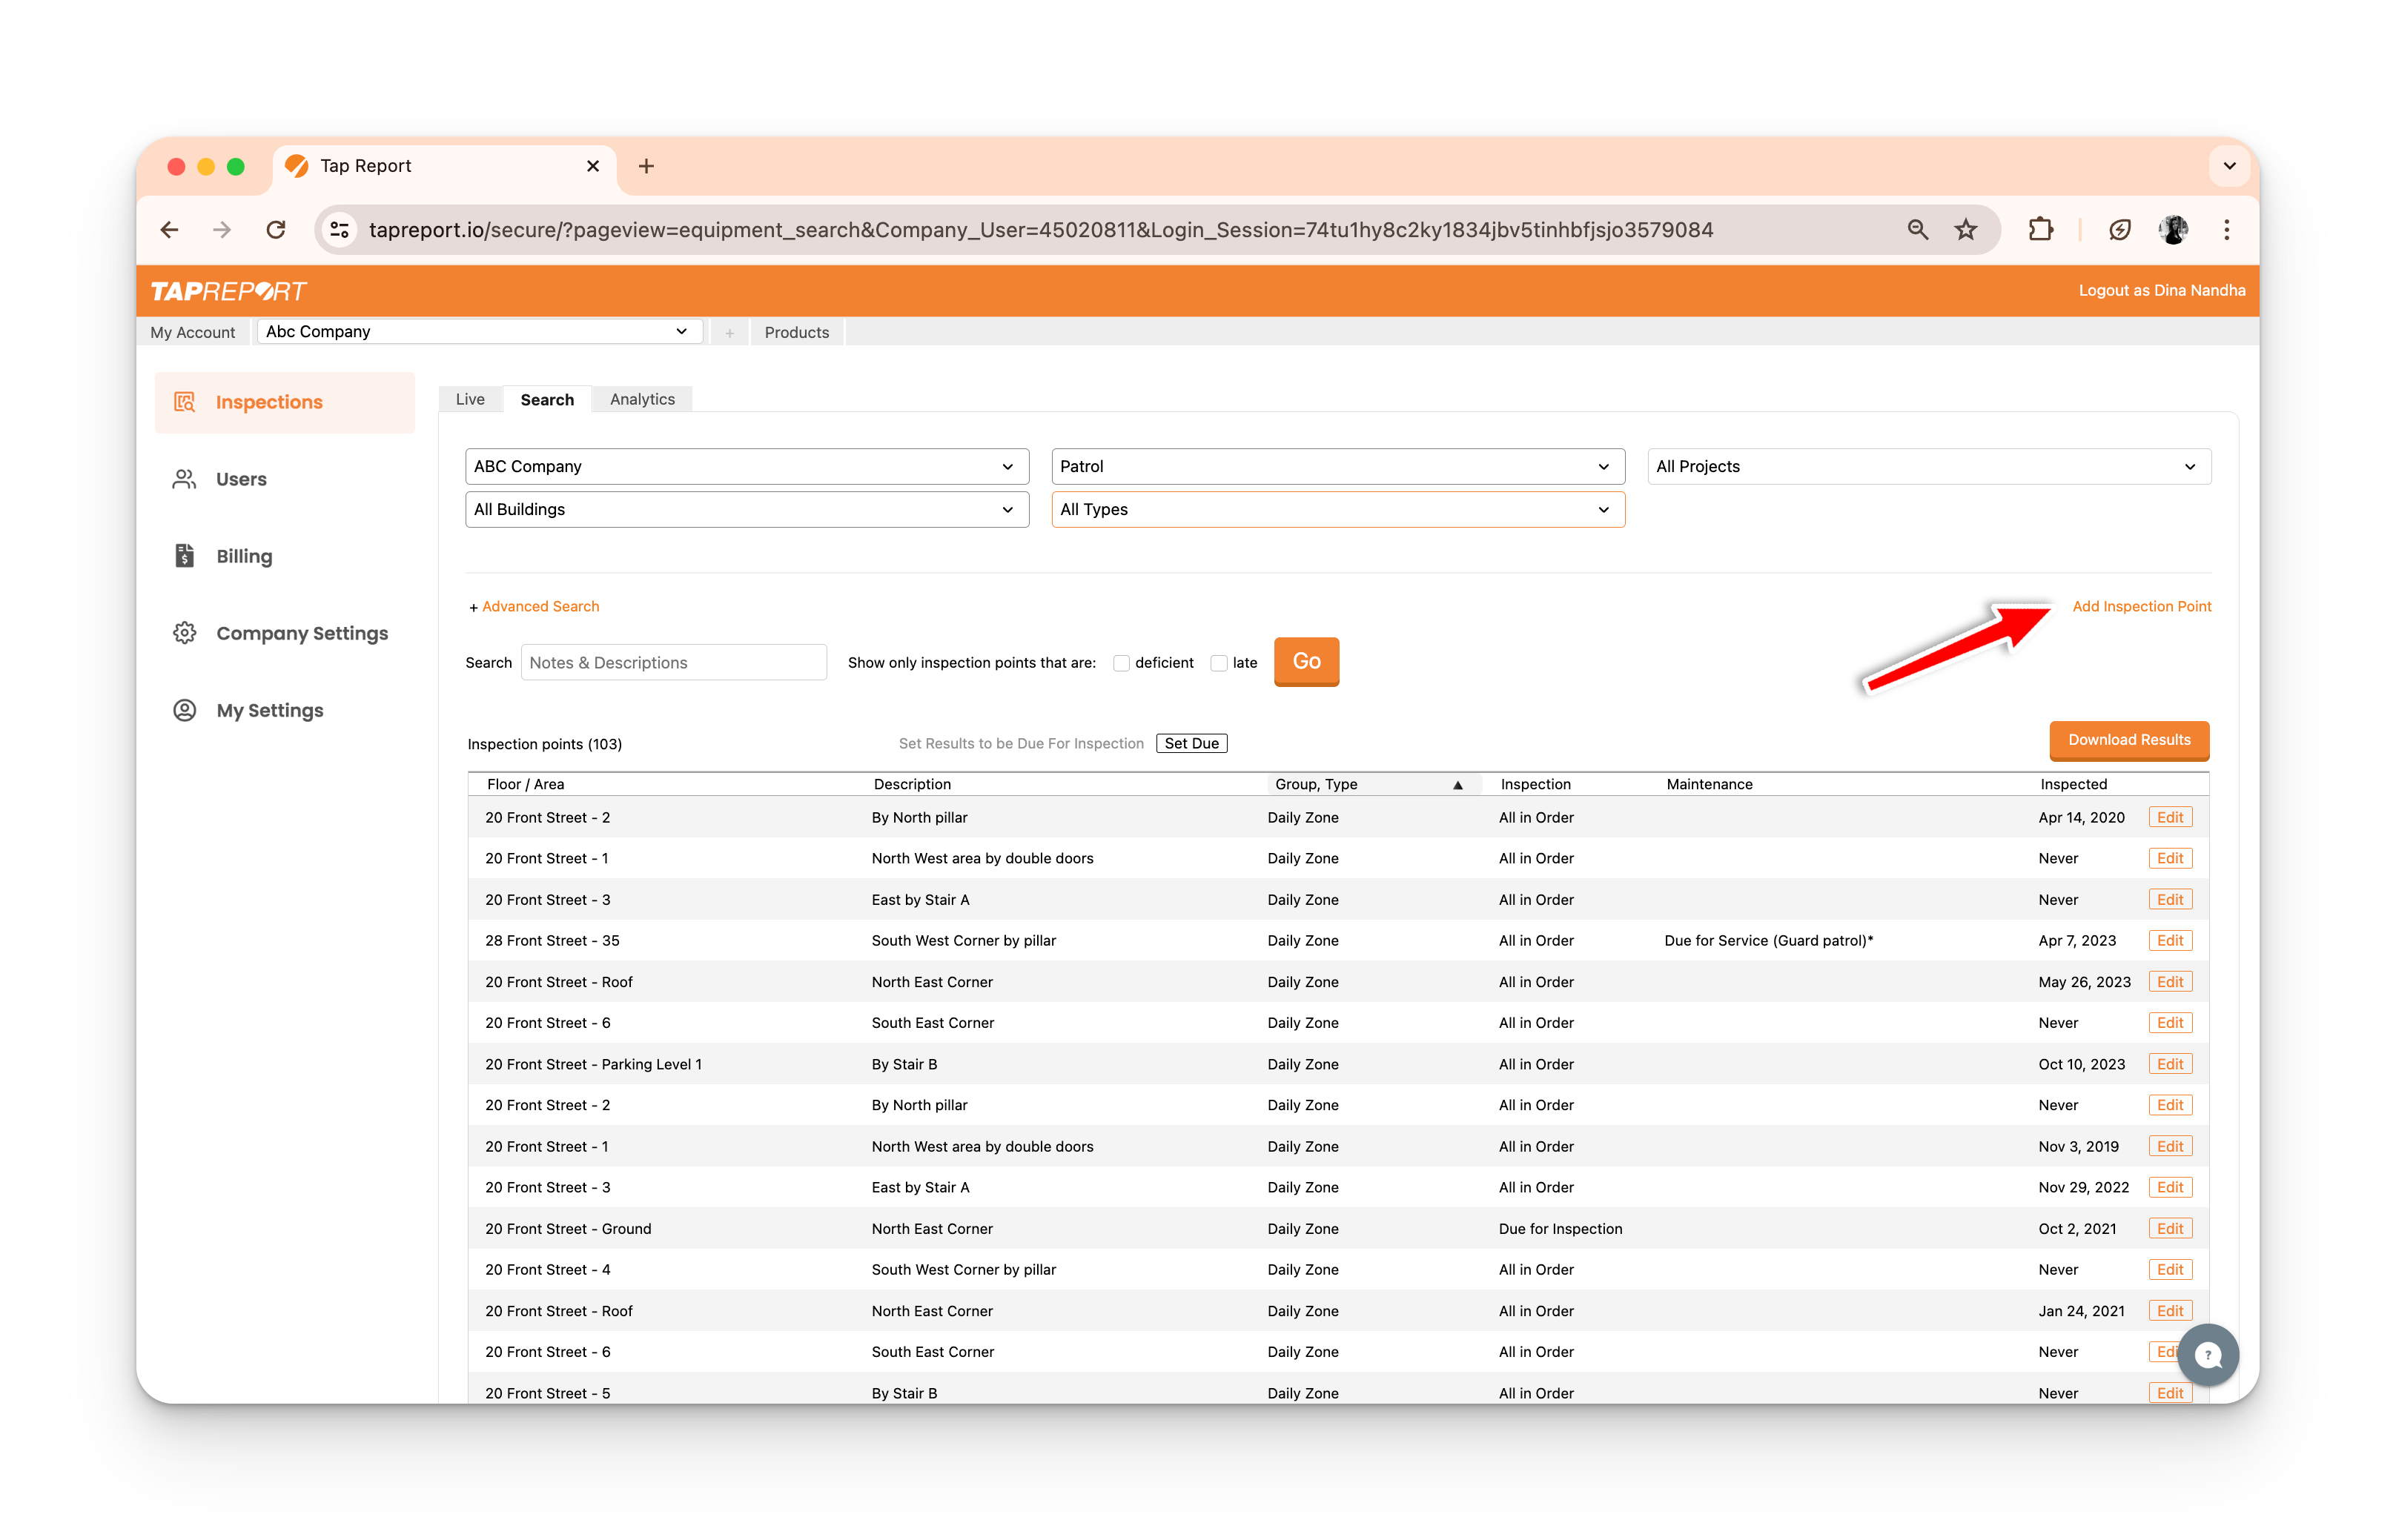Switch to the Live tab
This screenshot has height=1540, width=2396.
[x=470, y=399]
